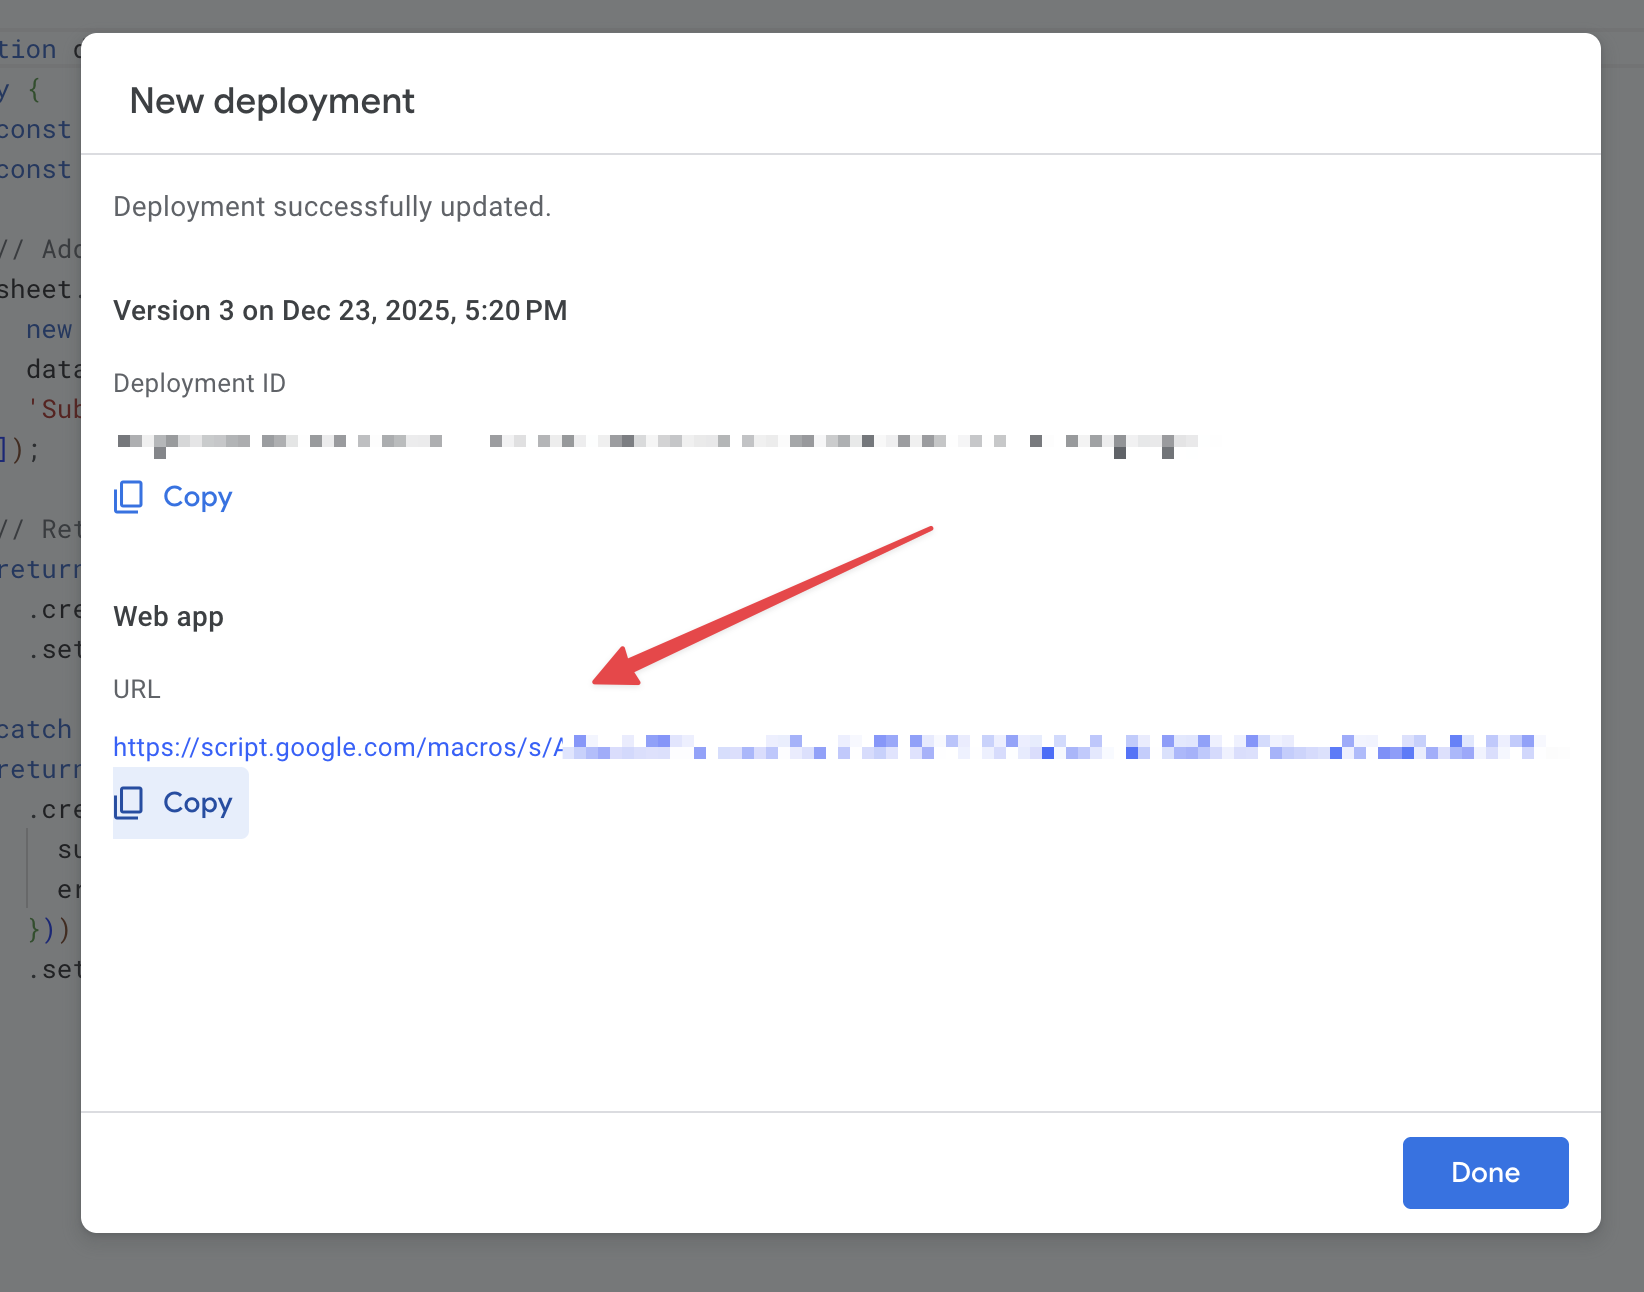The width and height of the screenshot is (1644, 1292).
Task: Click the Deployment ID field label
Action: pyautogui.click(x=199, y=384)
